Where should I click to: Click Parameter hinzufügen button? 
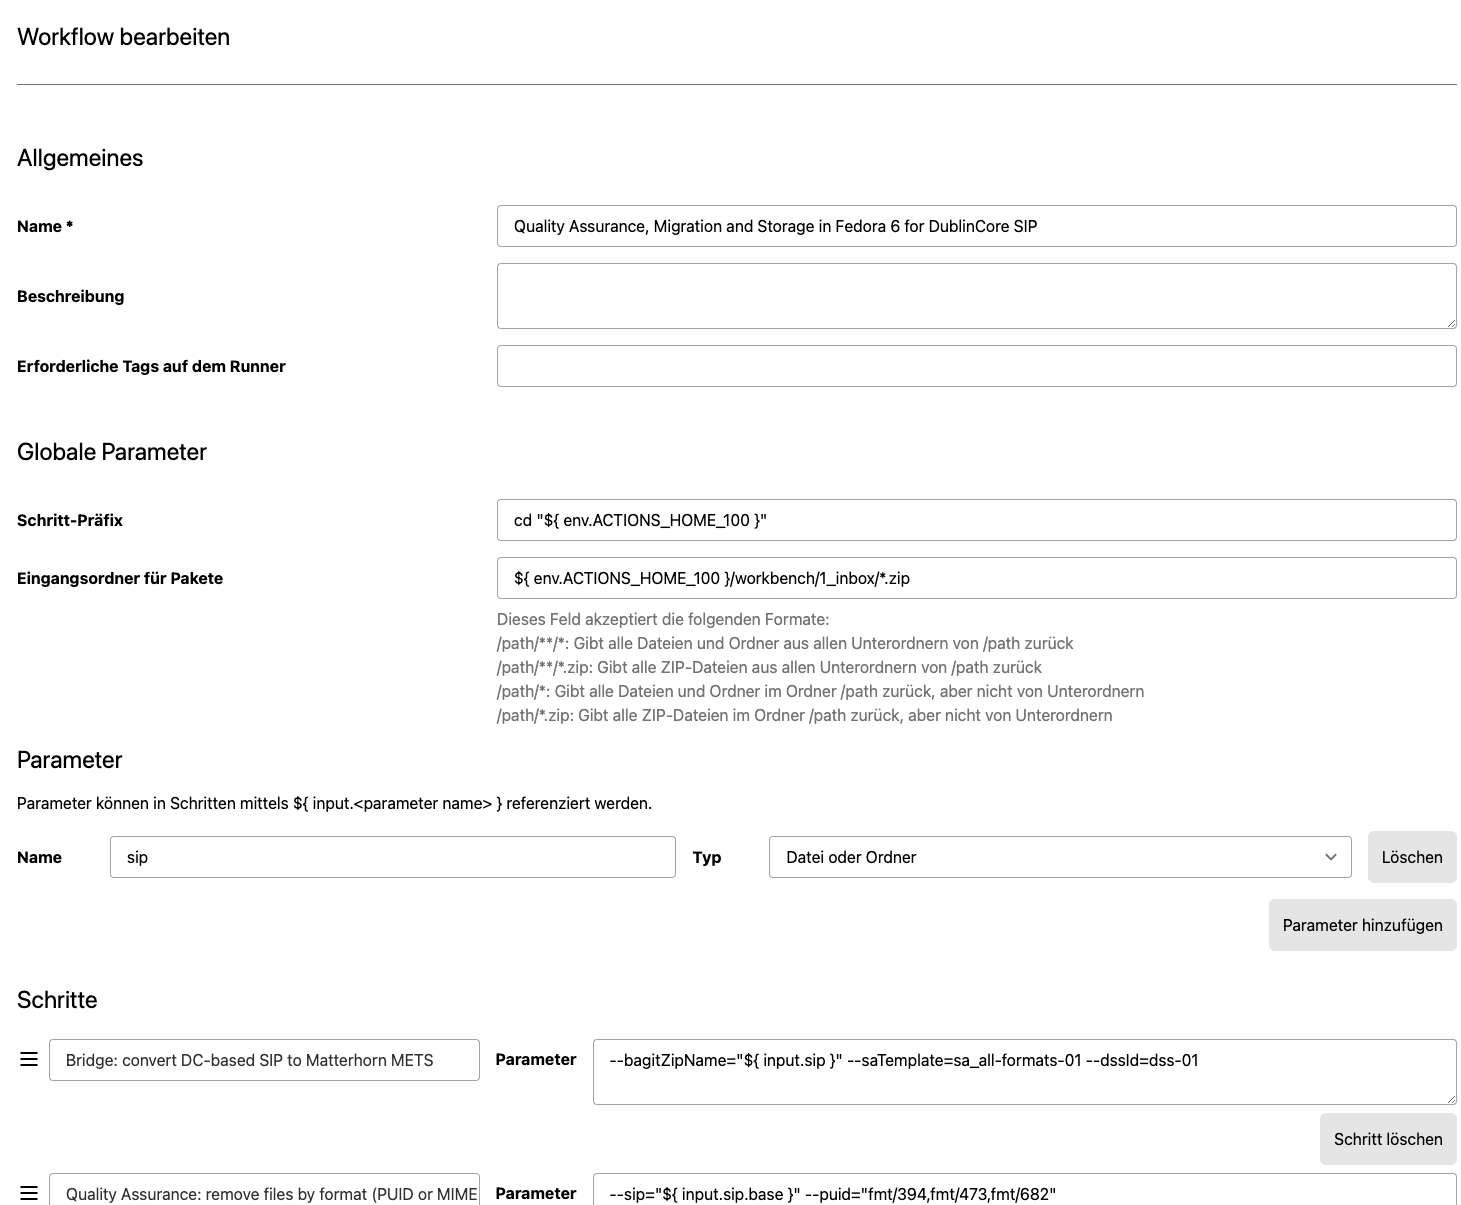pos(1362,925)
